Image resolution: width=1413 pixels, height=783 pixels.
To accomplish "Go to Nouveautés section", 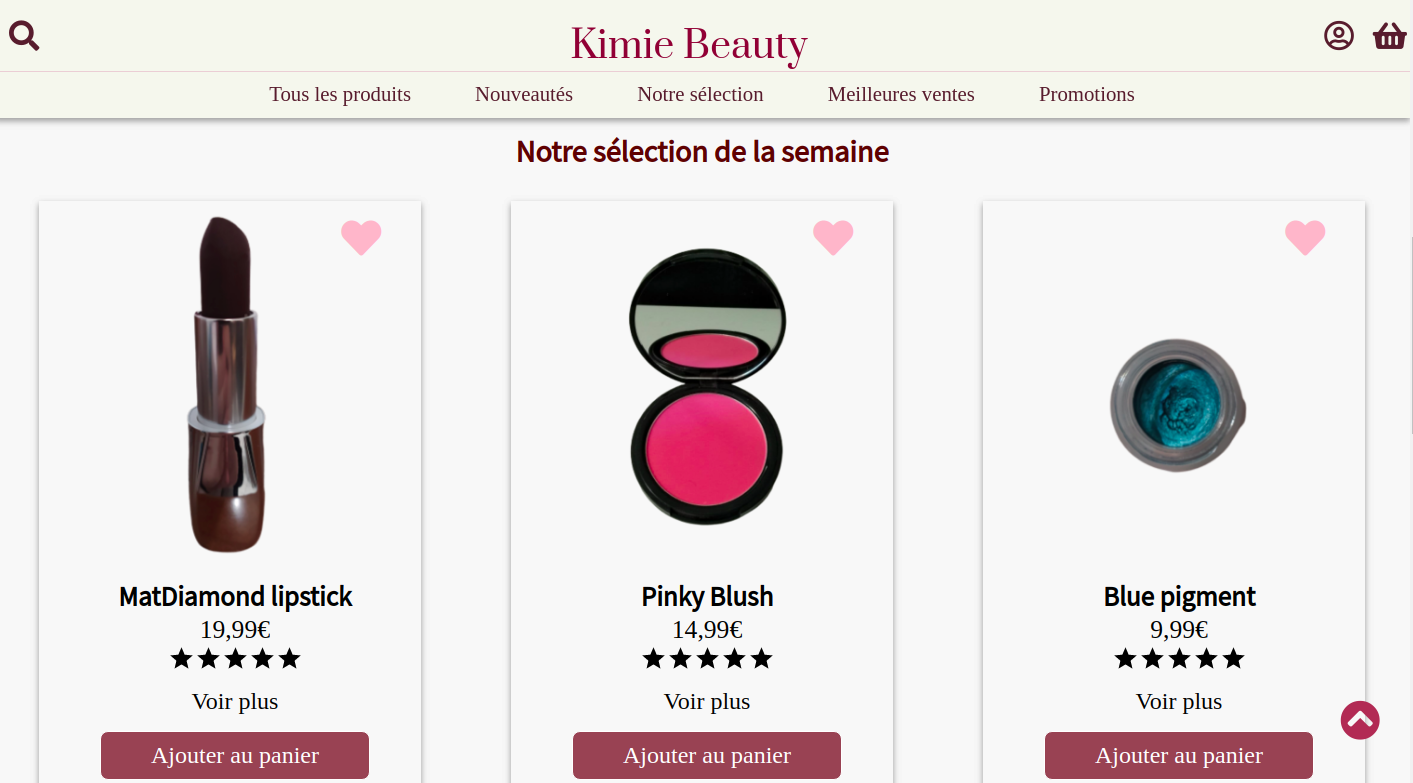I will point(524,94).
